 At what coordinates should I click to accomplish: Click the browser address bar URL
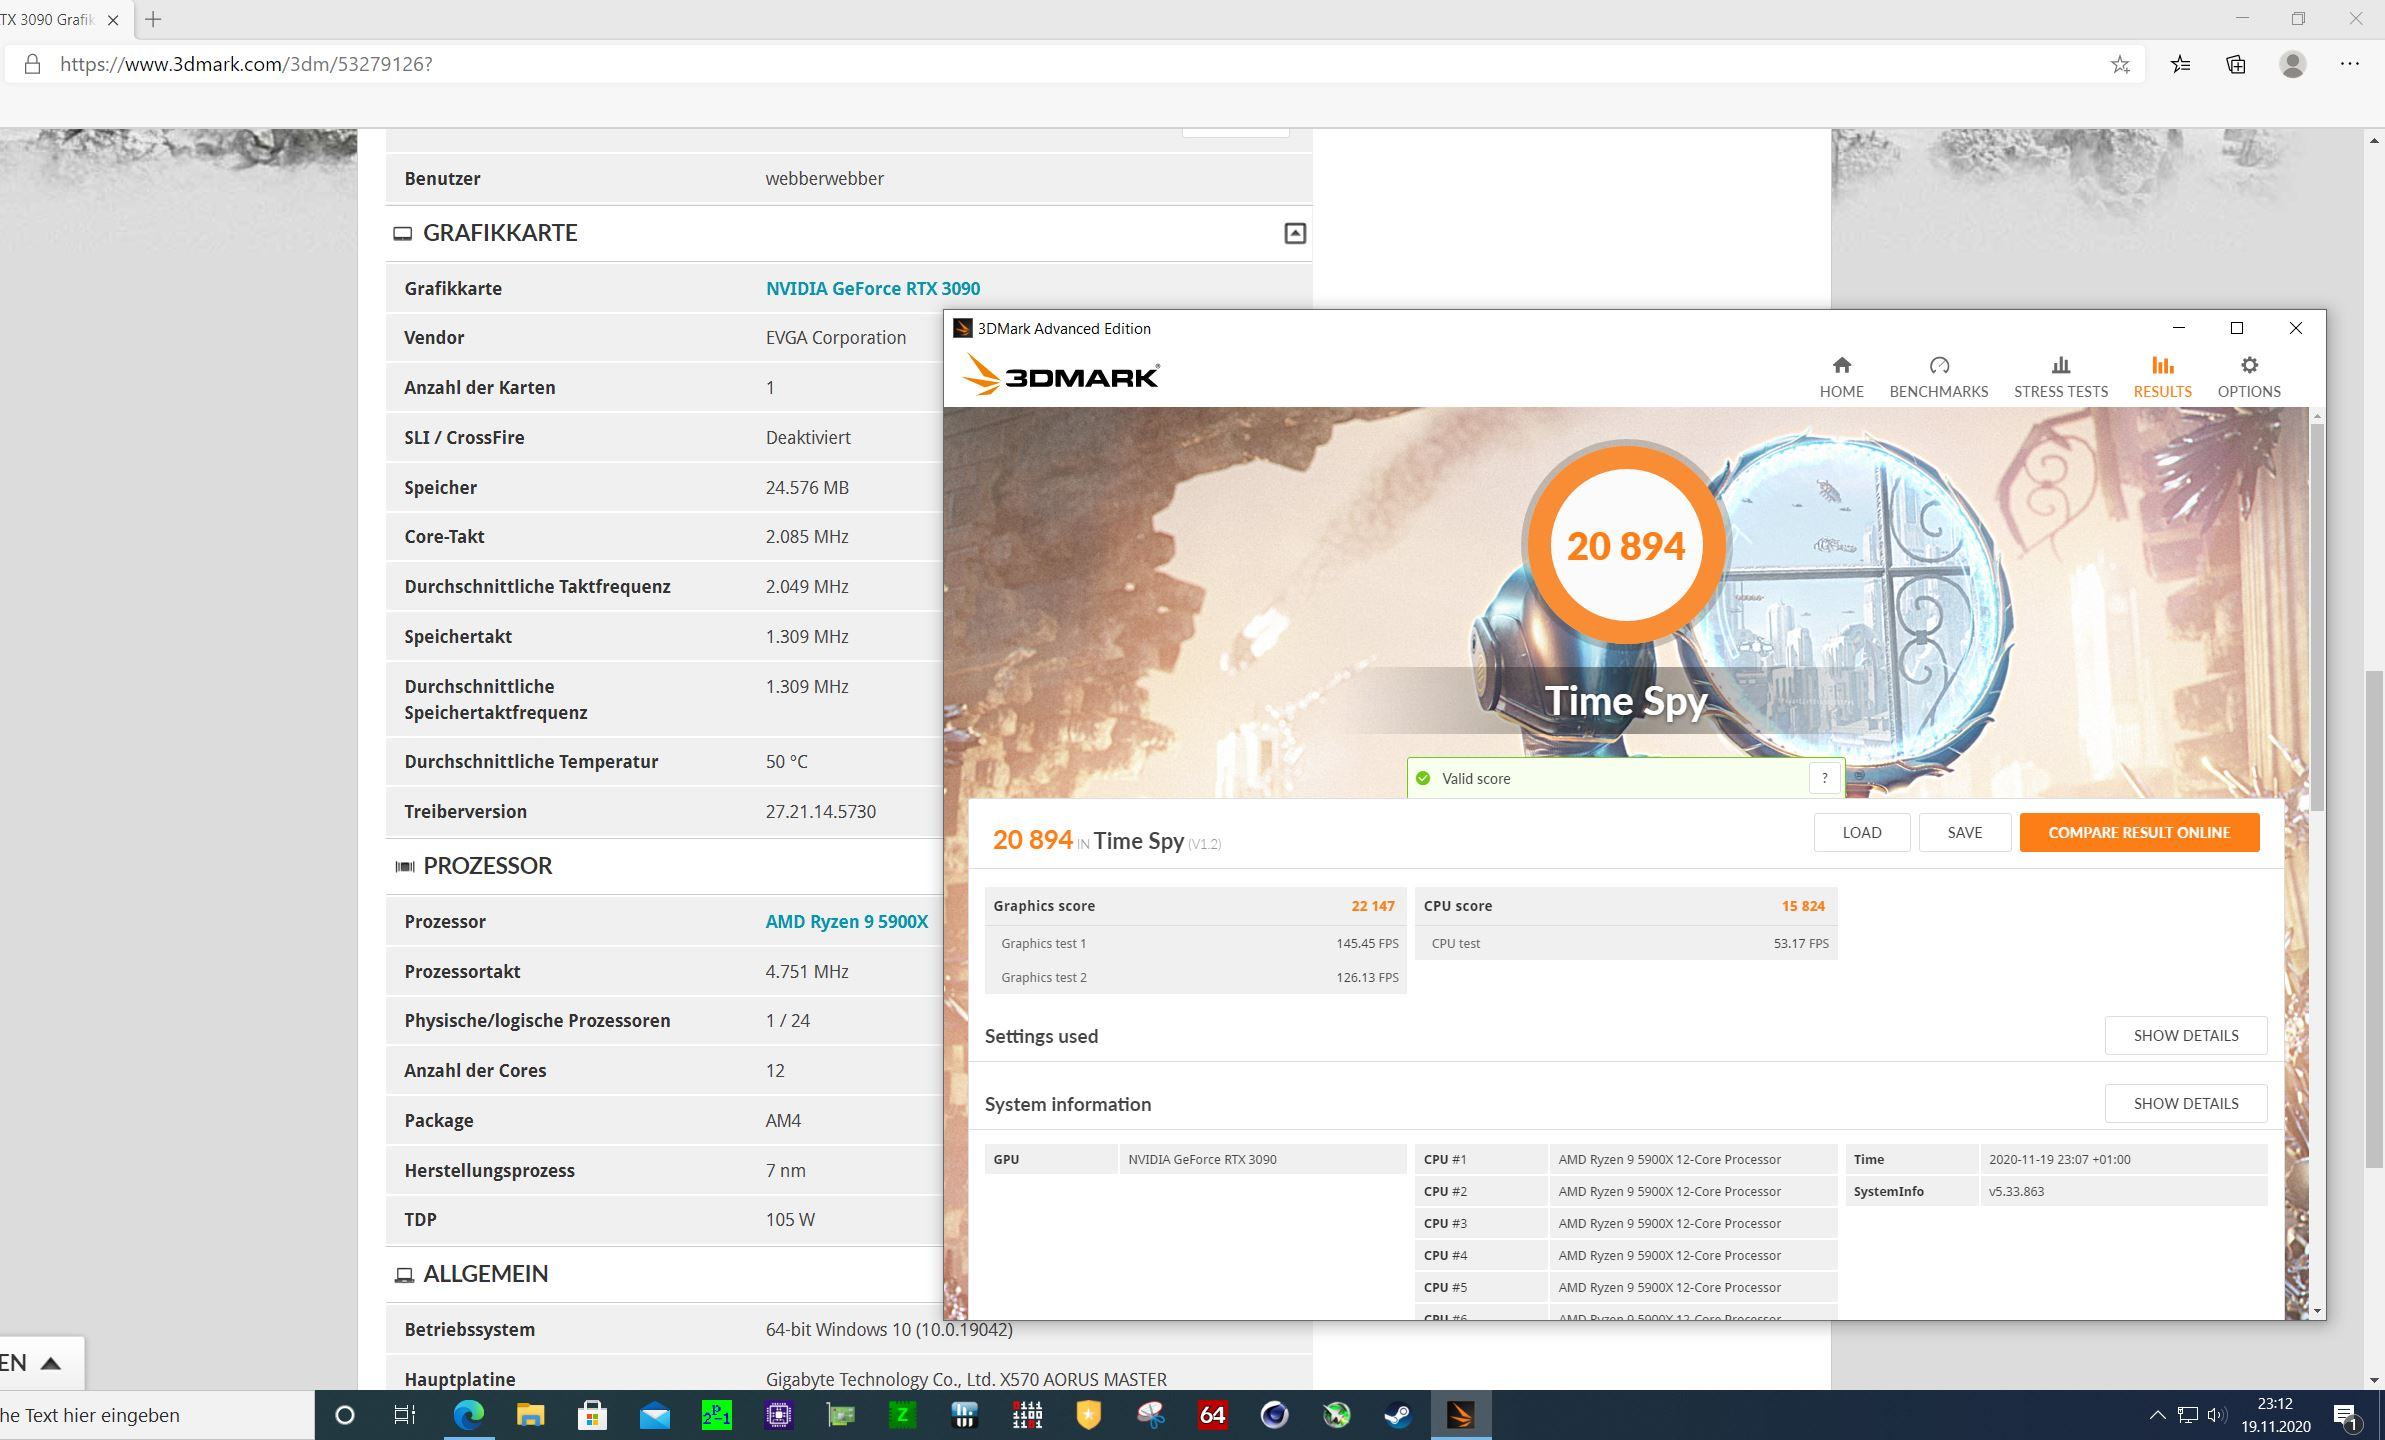[x=246, y=65]
